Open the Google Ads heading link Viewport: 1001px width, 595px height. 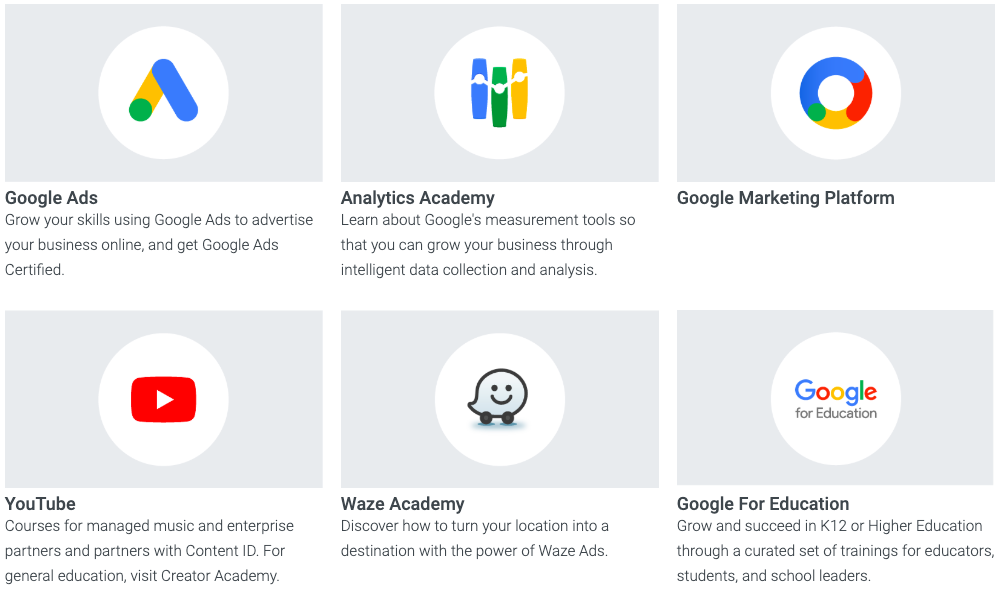pyautogui.click(x=52, y=198)
